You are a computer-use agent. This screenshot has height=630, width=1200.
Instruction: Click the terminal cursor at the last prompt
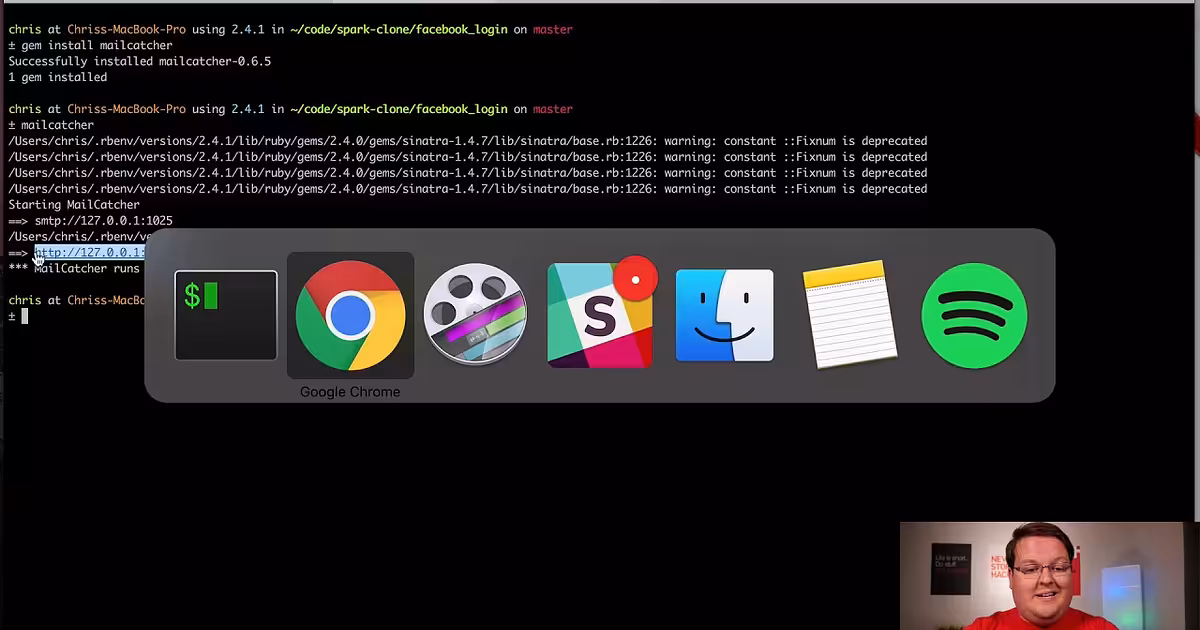(x=25, y=316)
